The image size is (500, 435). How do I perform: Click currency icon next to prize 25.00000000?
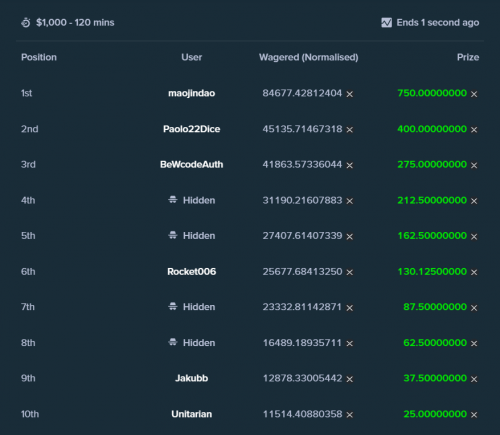pos(474,415)
